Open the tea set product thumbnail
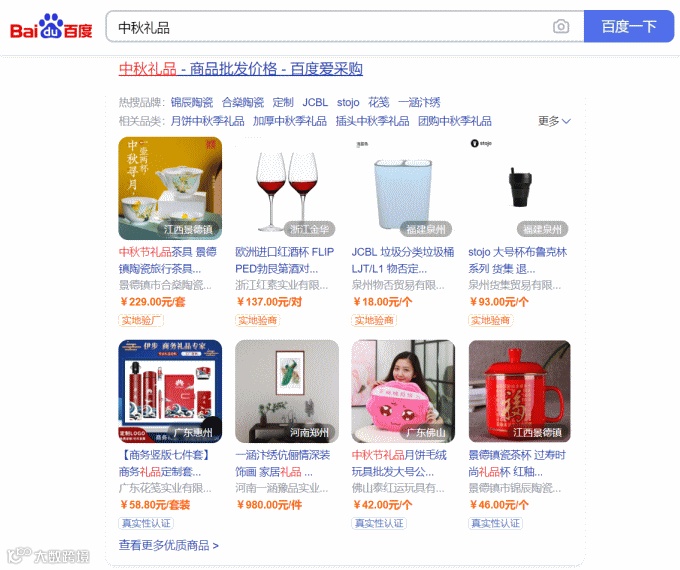This screenshot has width=680, height=570. click(x=170, y=188)
